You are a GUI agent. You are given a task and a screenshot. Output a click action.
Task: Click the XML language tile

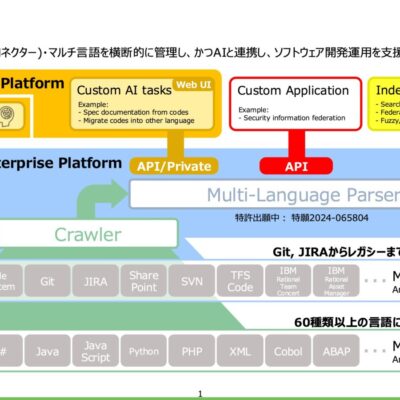point(240,351)
